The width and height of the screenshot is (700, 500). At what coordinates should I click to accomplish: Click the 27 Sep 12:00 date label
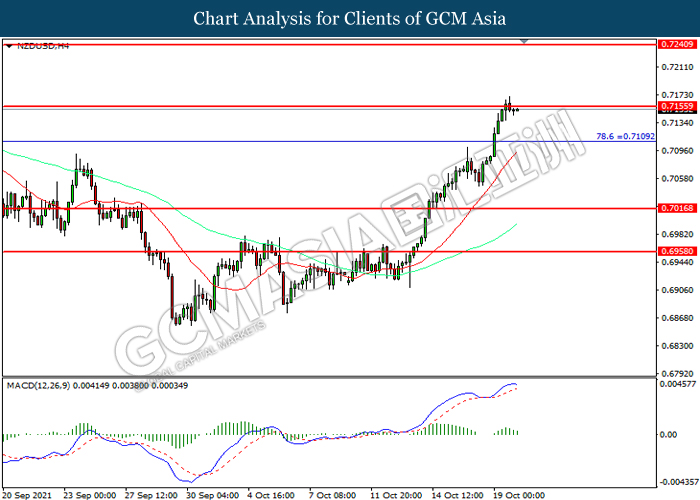coord(151,496)
